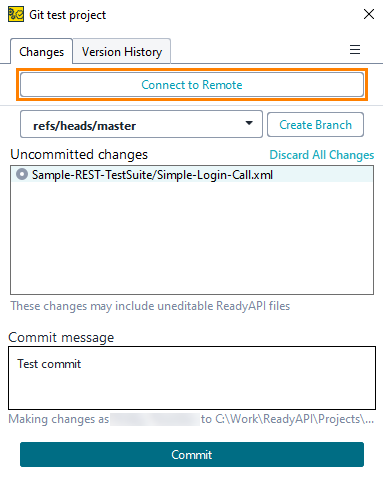Click the Connect to Remote button

(192, 85)
